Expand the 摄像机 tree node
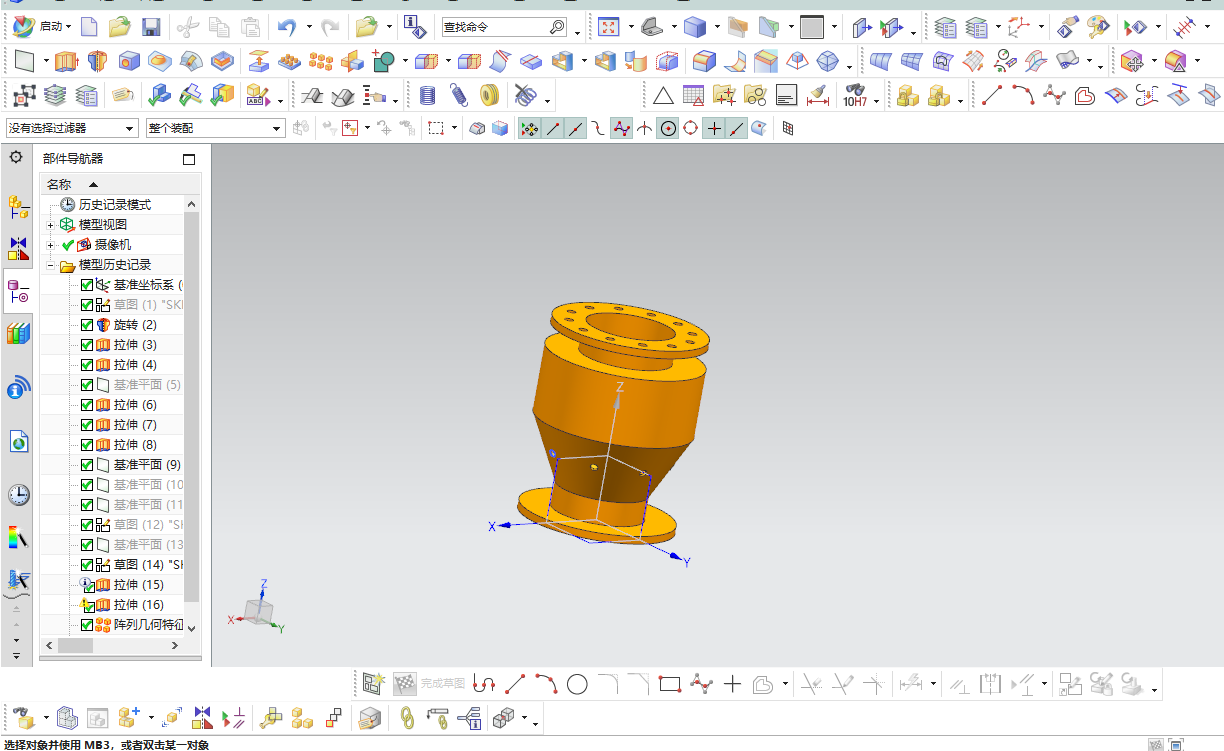 point(50,245)
